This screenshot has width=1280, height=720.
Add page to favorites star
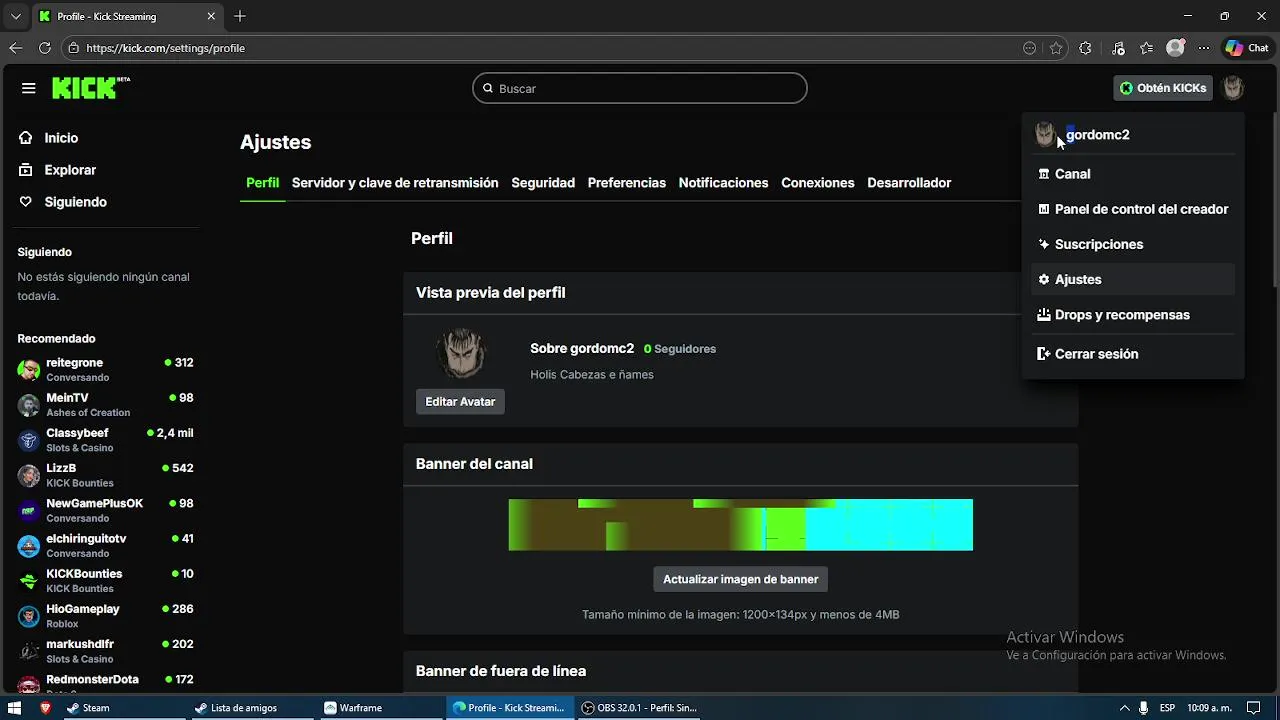[1056, 48]
